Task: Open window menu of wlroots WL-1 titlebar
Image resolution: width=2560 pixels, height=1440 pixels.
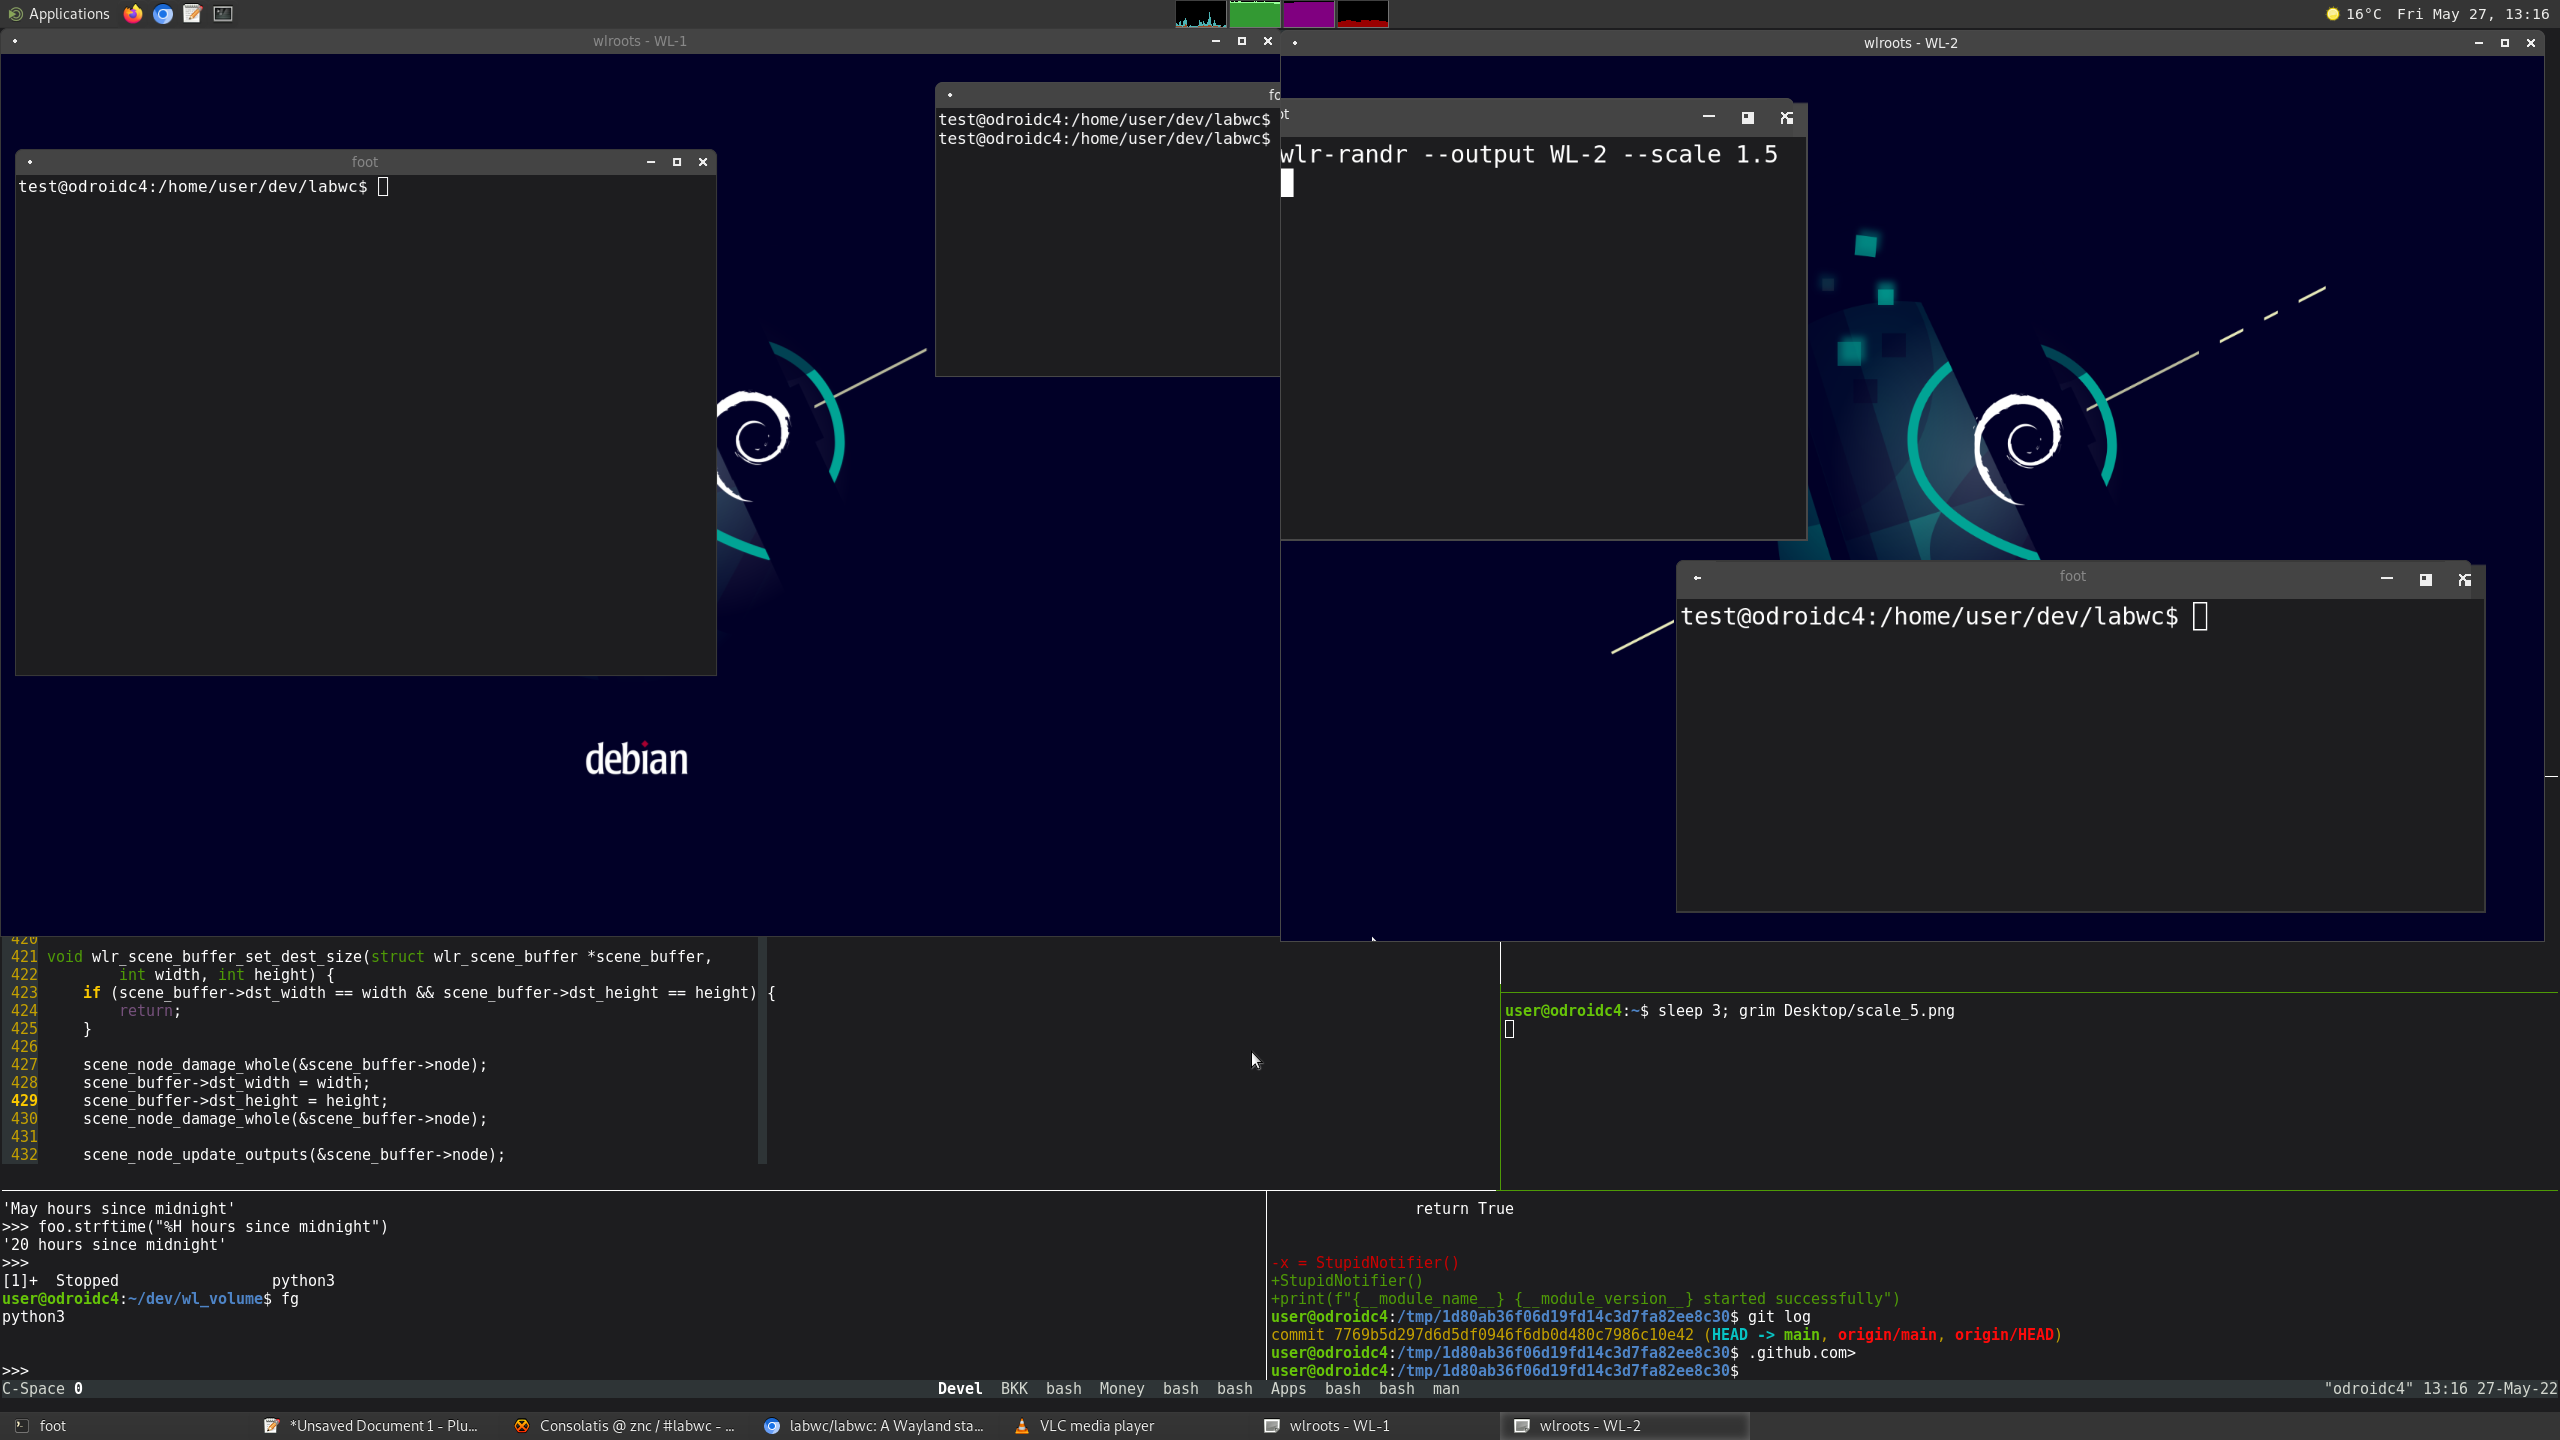Action: 15,41
